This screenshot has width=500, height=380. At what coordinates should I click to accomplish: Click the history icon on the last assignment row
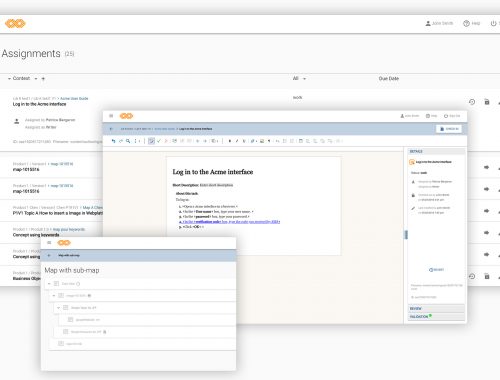coord(472,276)
